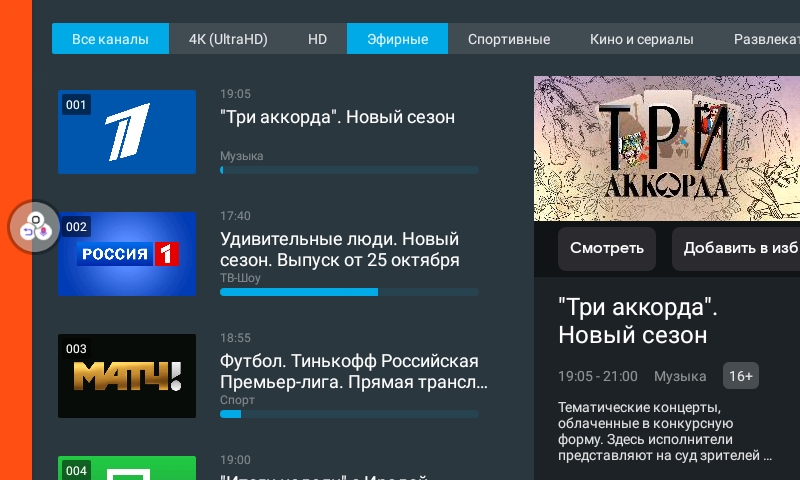Screen dimensions: 800x480
Task: Open the Кино и сериалы tab
Action: [641, 39]
